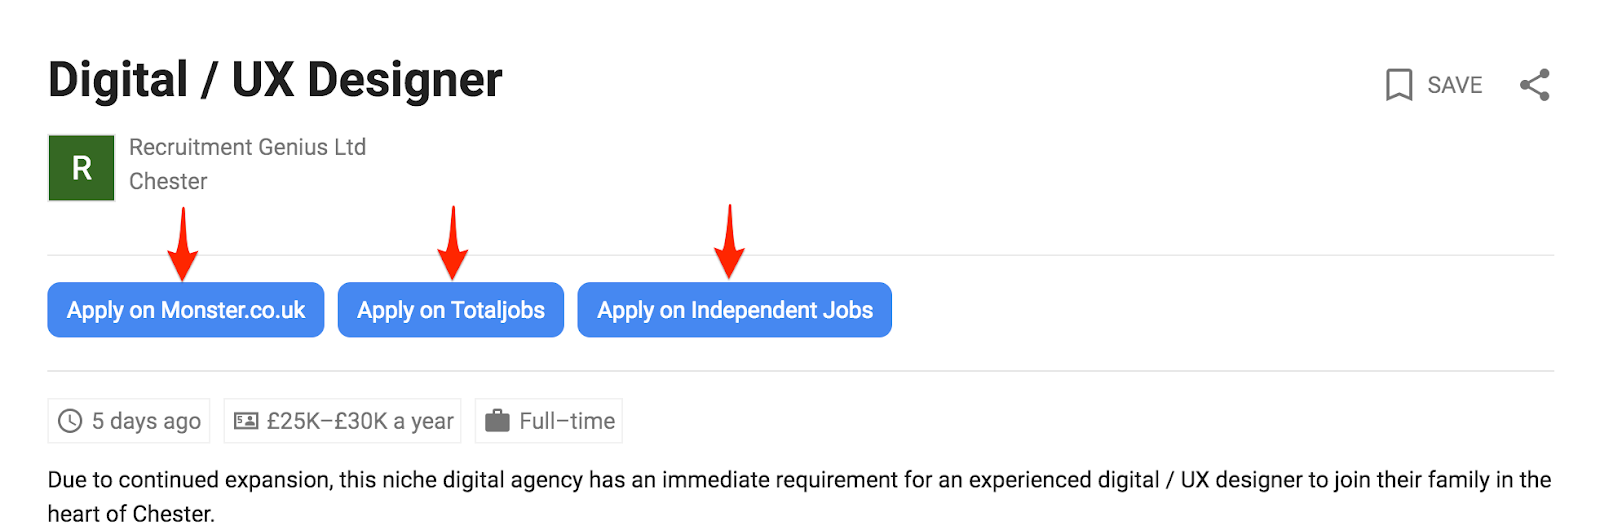Click the bookmark save icon

[x=1399, y=85]
